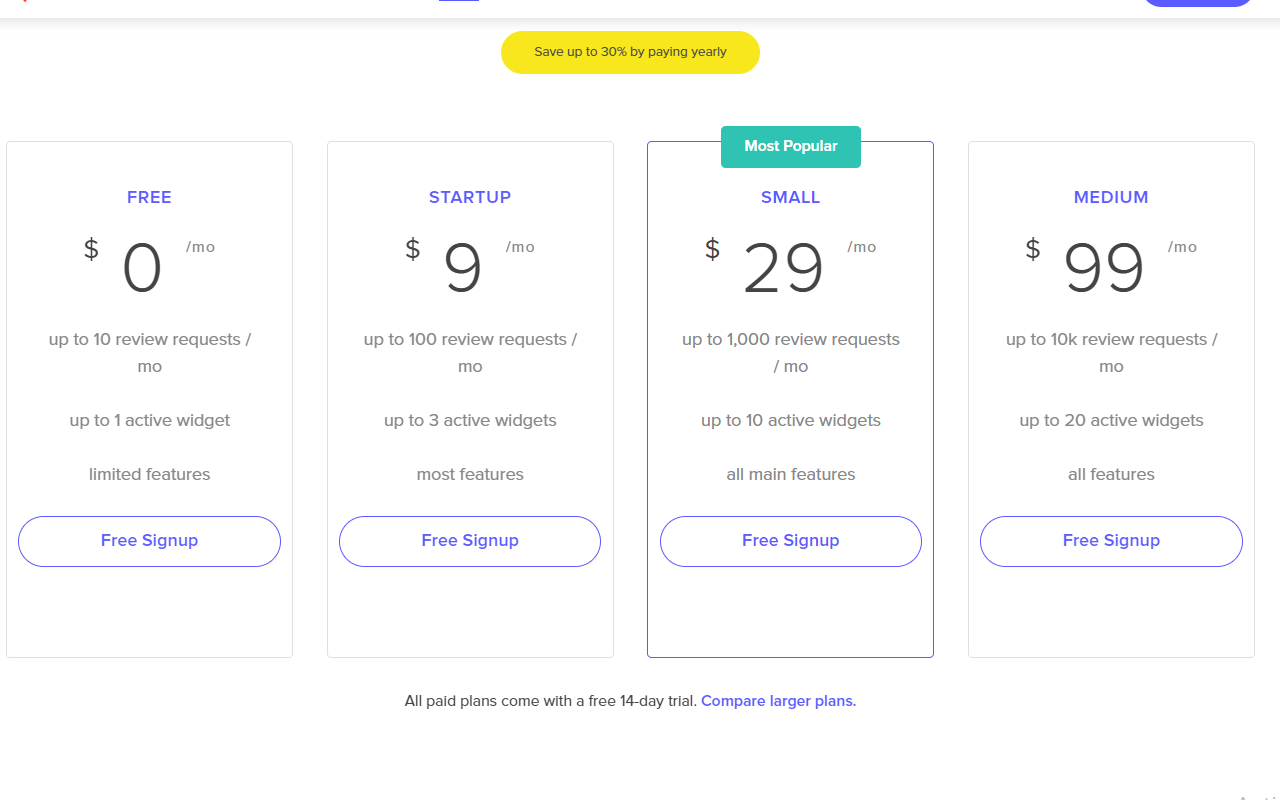The image size is (1280, 800).
Task: Click the Most Popular badge above the SMALL plan
Action: point(790,146)
